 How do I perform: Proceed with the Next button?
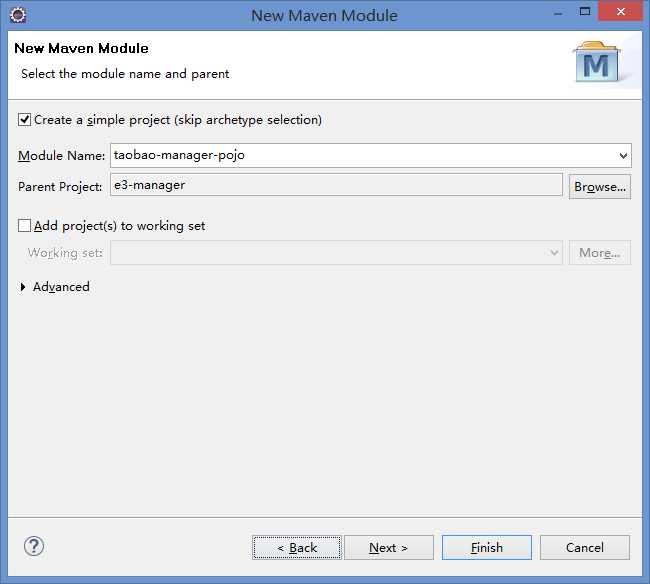[389, 548]
